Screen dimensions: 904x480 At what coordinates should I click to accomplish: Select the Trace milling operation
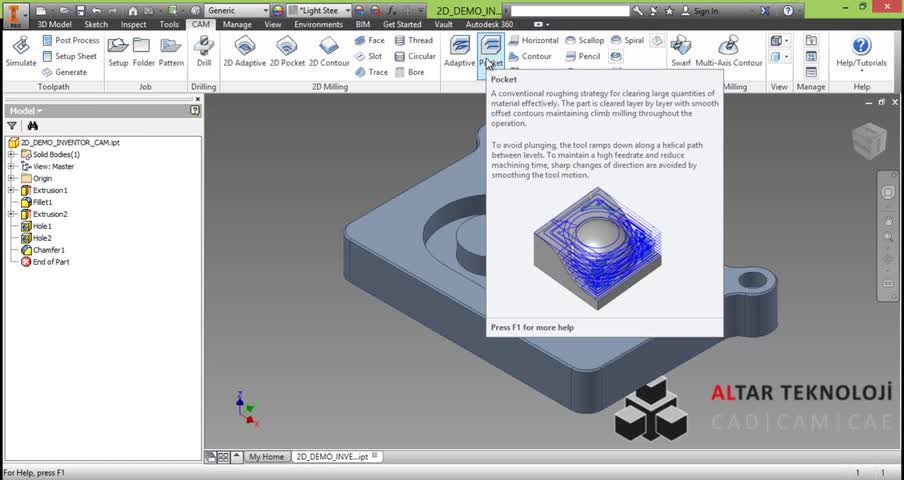(x=371, y=72)
